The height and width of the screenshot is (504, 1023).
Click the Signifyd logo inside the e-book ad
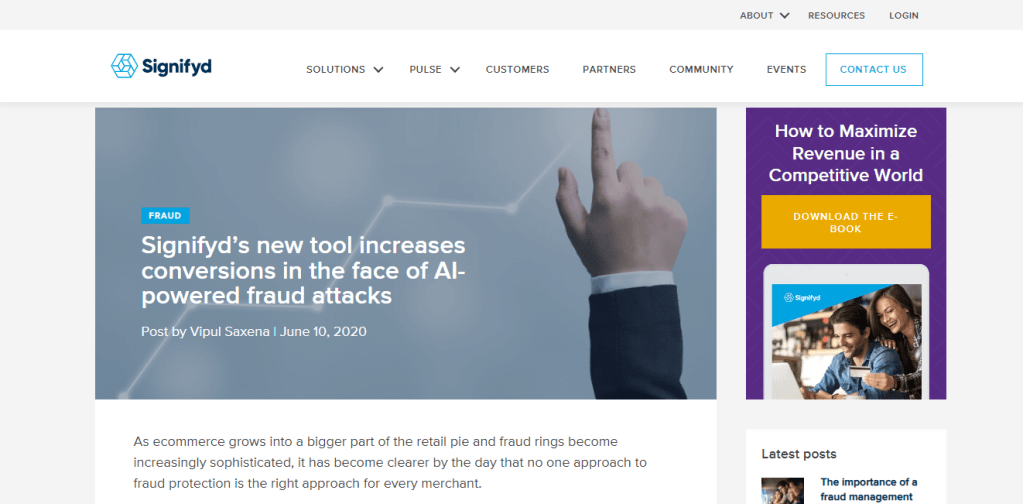pyautogui.click(x=802, y=298)
